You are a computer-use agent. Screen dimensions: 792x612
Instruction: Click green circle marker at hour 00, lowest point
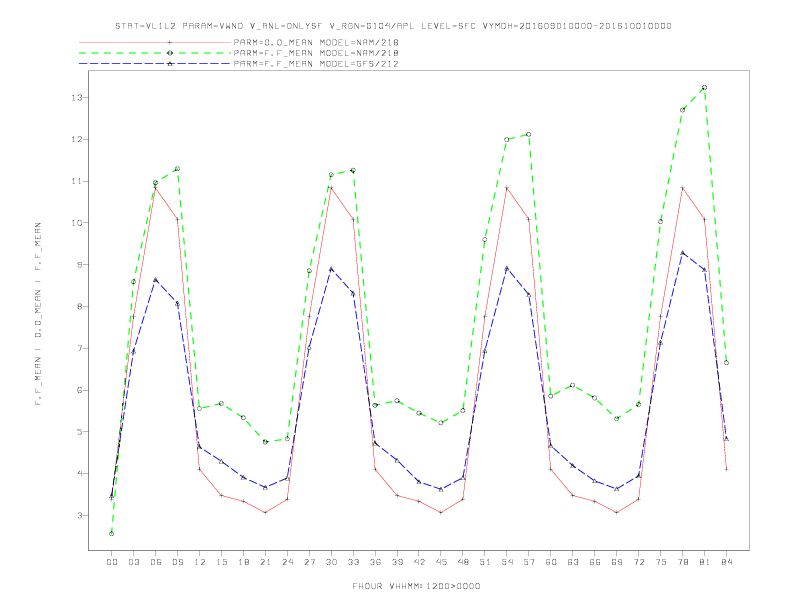(x=112, y=534)
